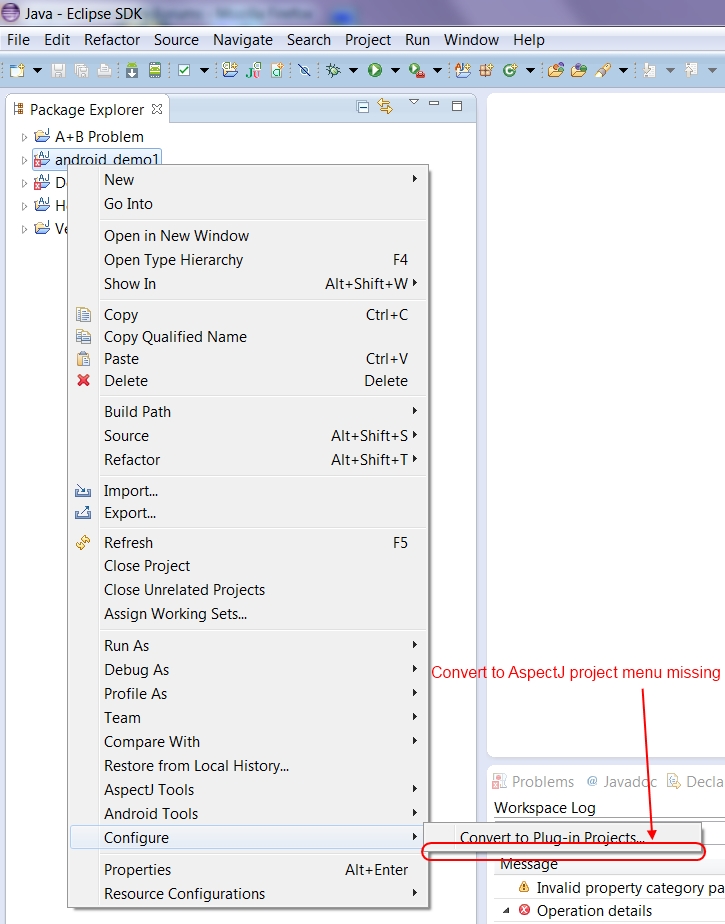Click the new Android project toolbar icon

click(x=230, y=71)
